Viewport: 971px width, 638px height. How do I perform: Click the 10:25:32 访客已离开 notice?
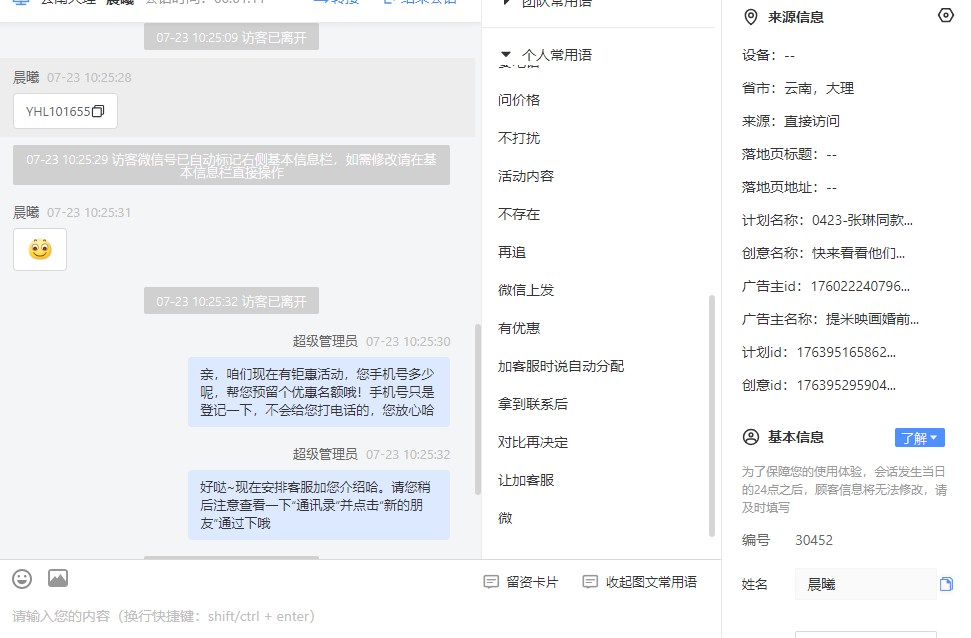tap(232, 301)
